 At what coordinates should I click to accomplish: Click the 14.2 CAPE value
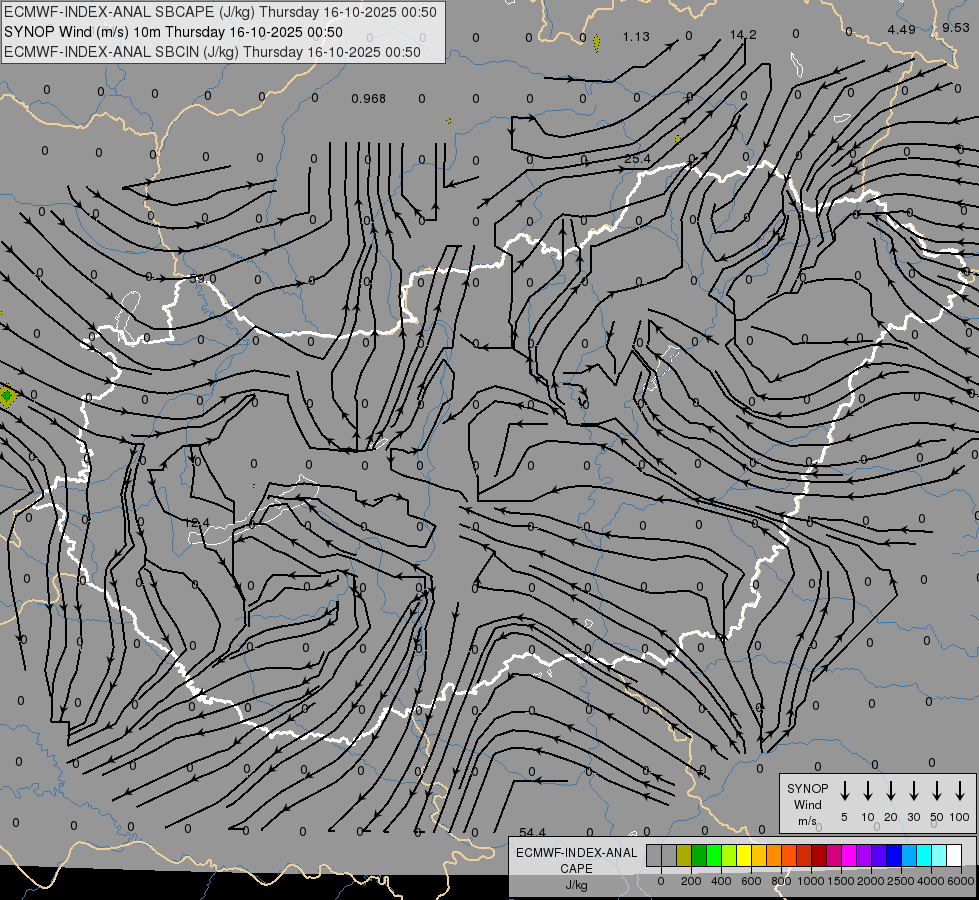pyautogui.click(x=743, y=34)
